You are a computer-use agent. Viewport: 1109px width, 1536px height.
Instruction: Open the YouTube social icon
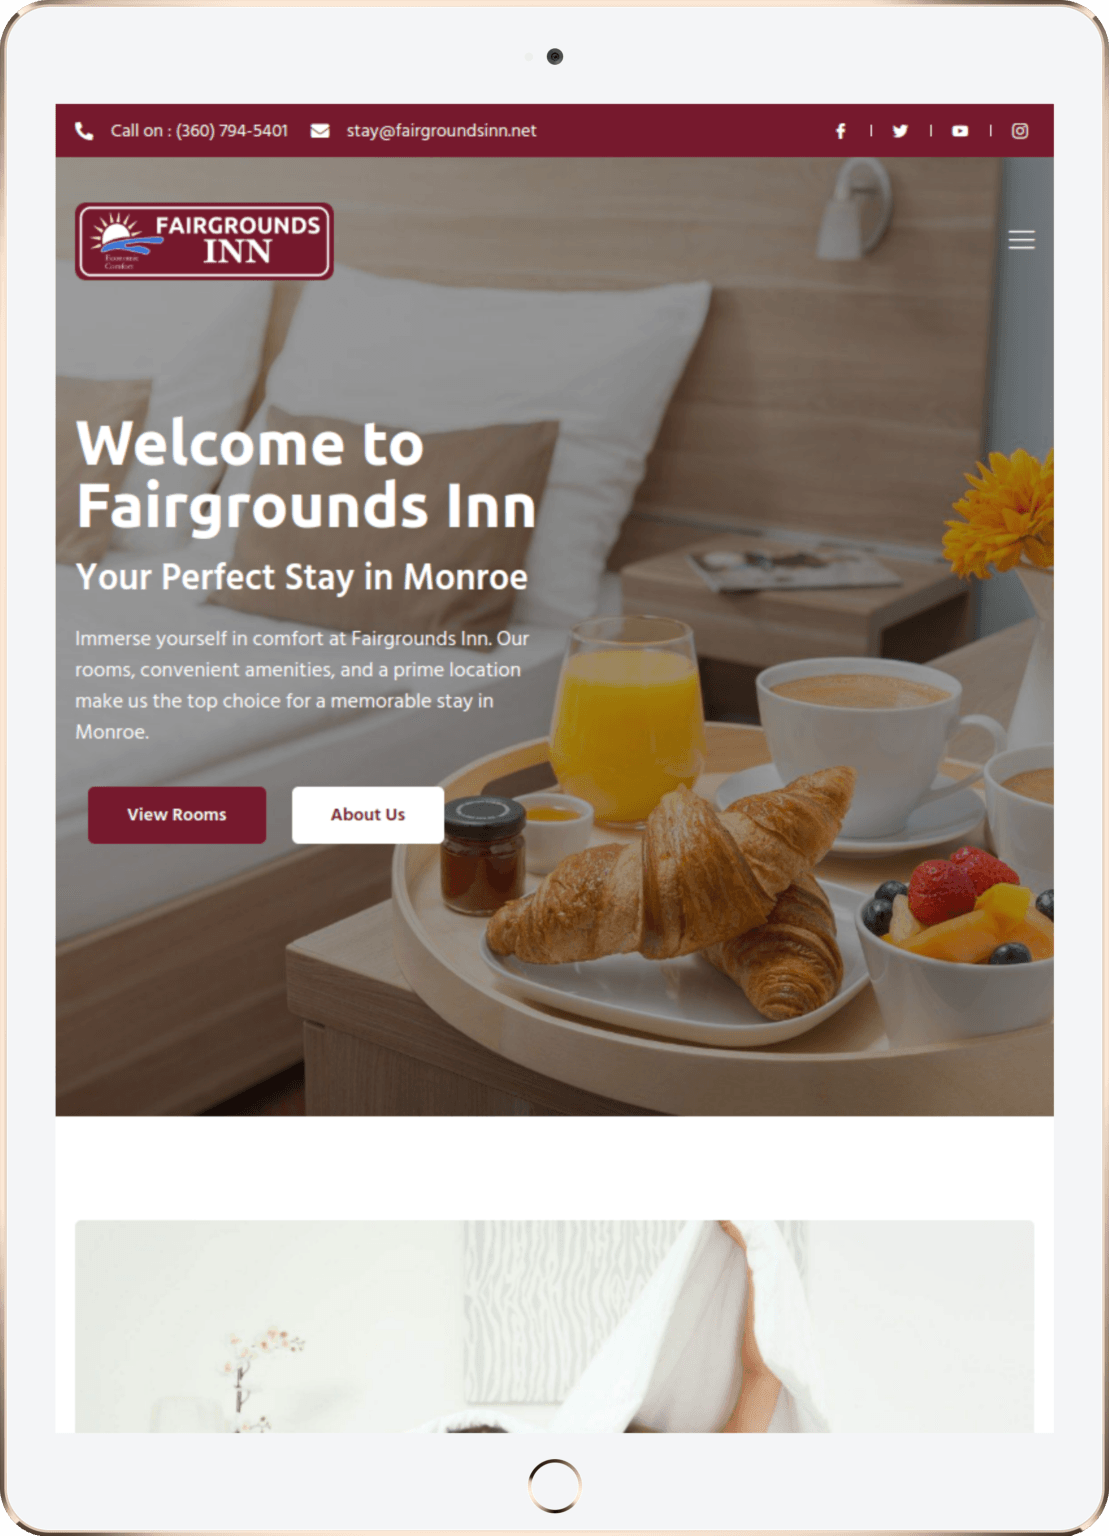point(960,131)
